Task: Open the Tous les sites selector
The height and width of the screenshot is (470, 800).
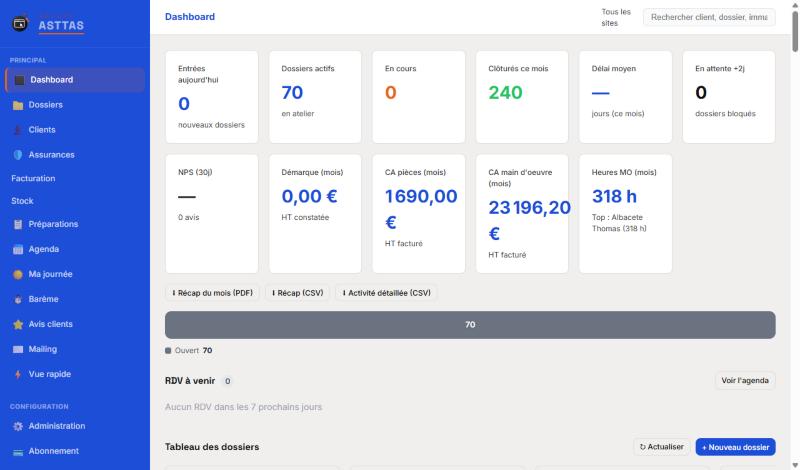Action: pyautogui.click(x=615, y=17)
